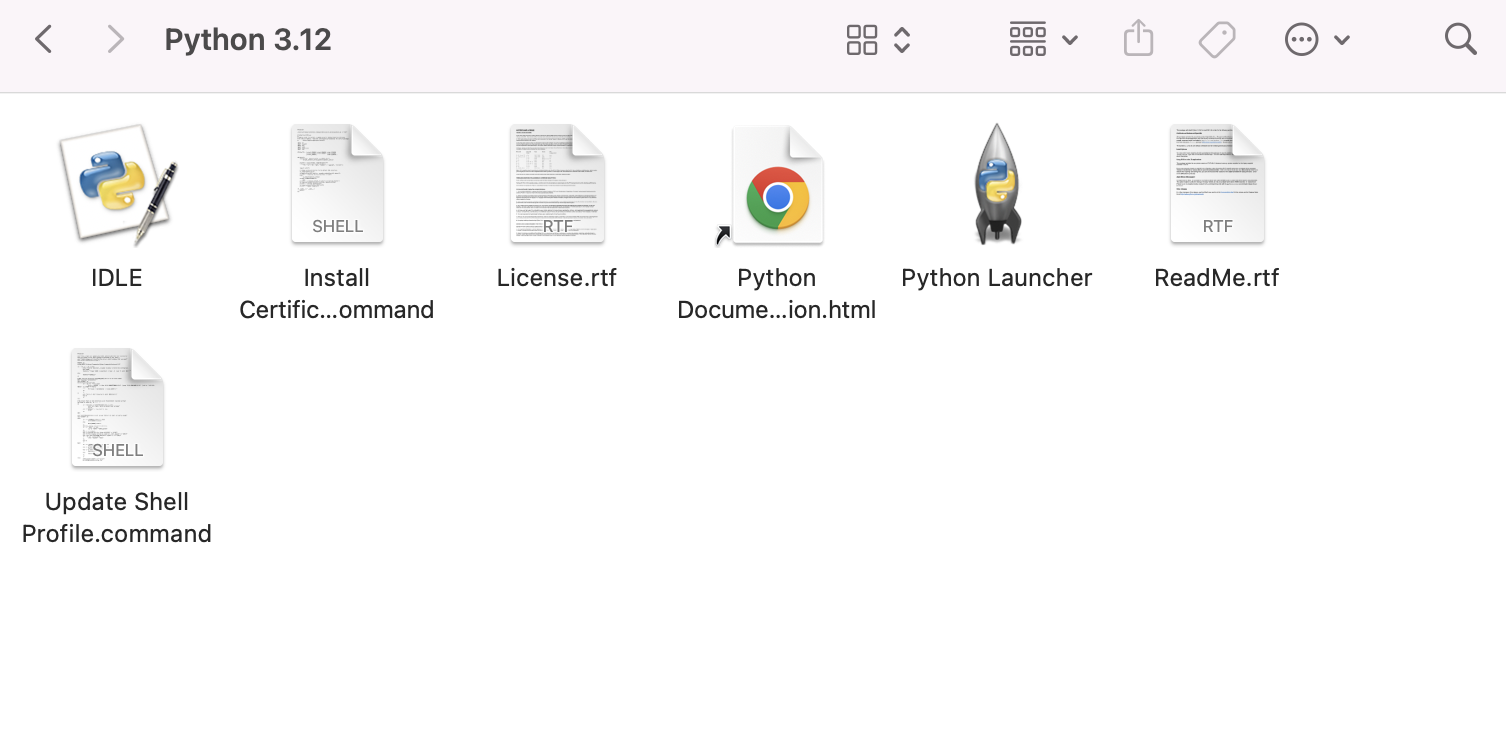
Task: Select Install Certificates.command shell file icon
Action: pos(337,184)
